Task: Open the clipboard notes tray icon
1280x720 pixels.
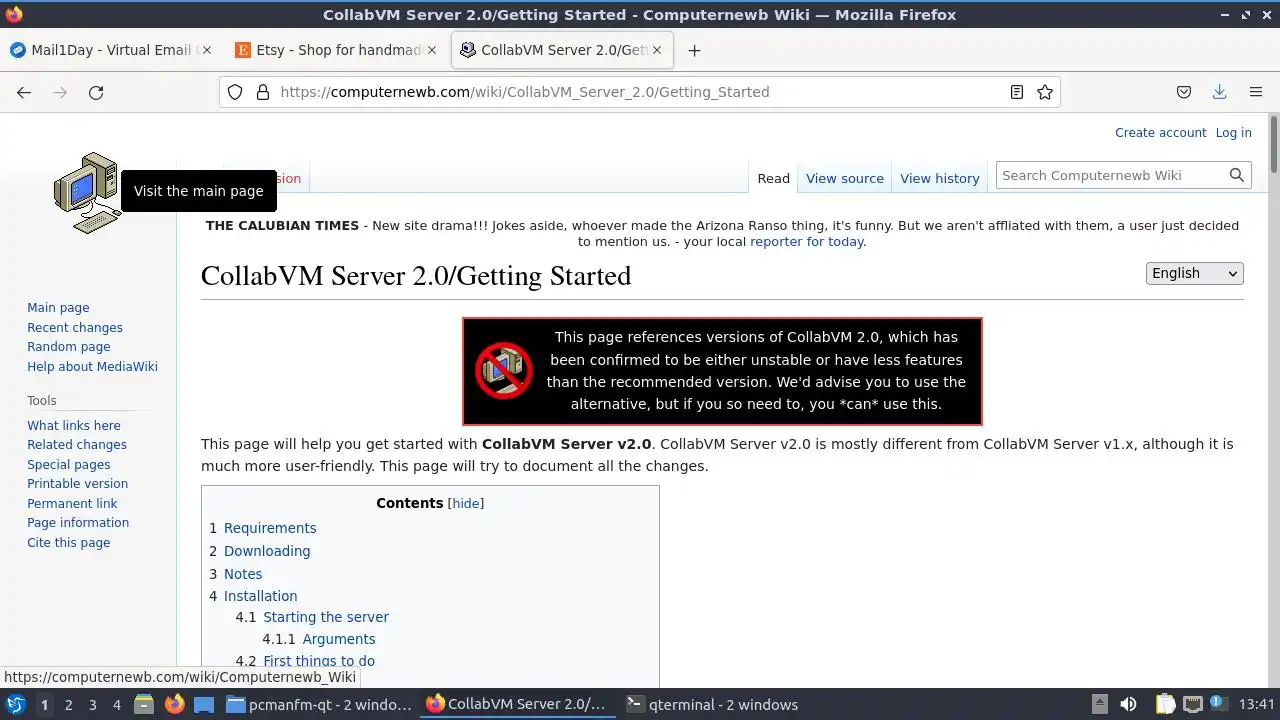Action: 1165,704
